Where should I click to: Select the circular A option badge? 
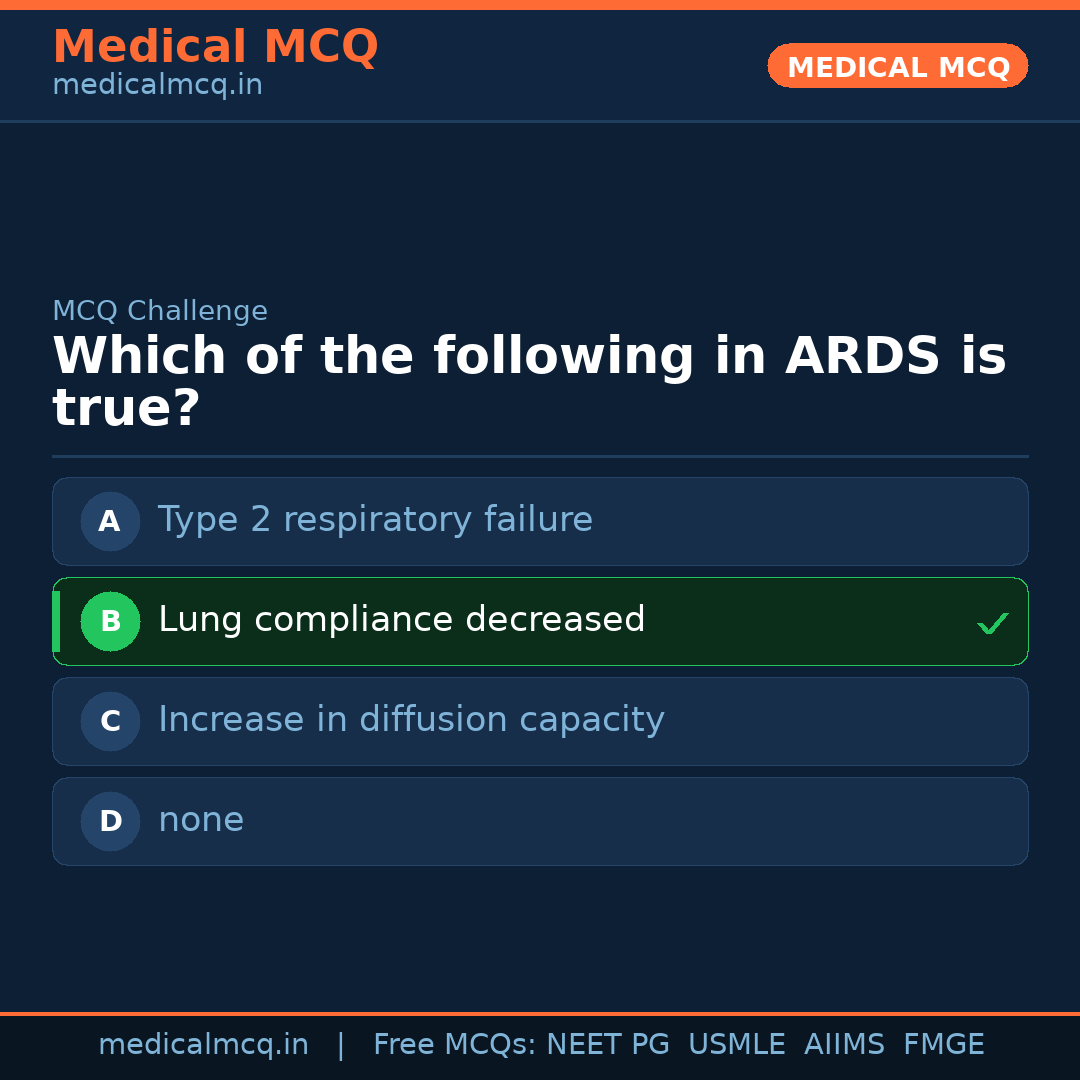(x=110, y=521)
